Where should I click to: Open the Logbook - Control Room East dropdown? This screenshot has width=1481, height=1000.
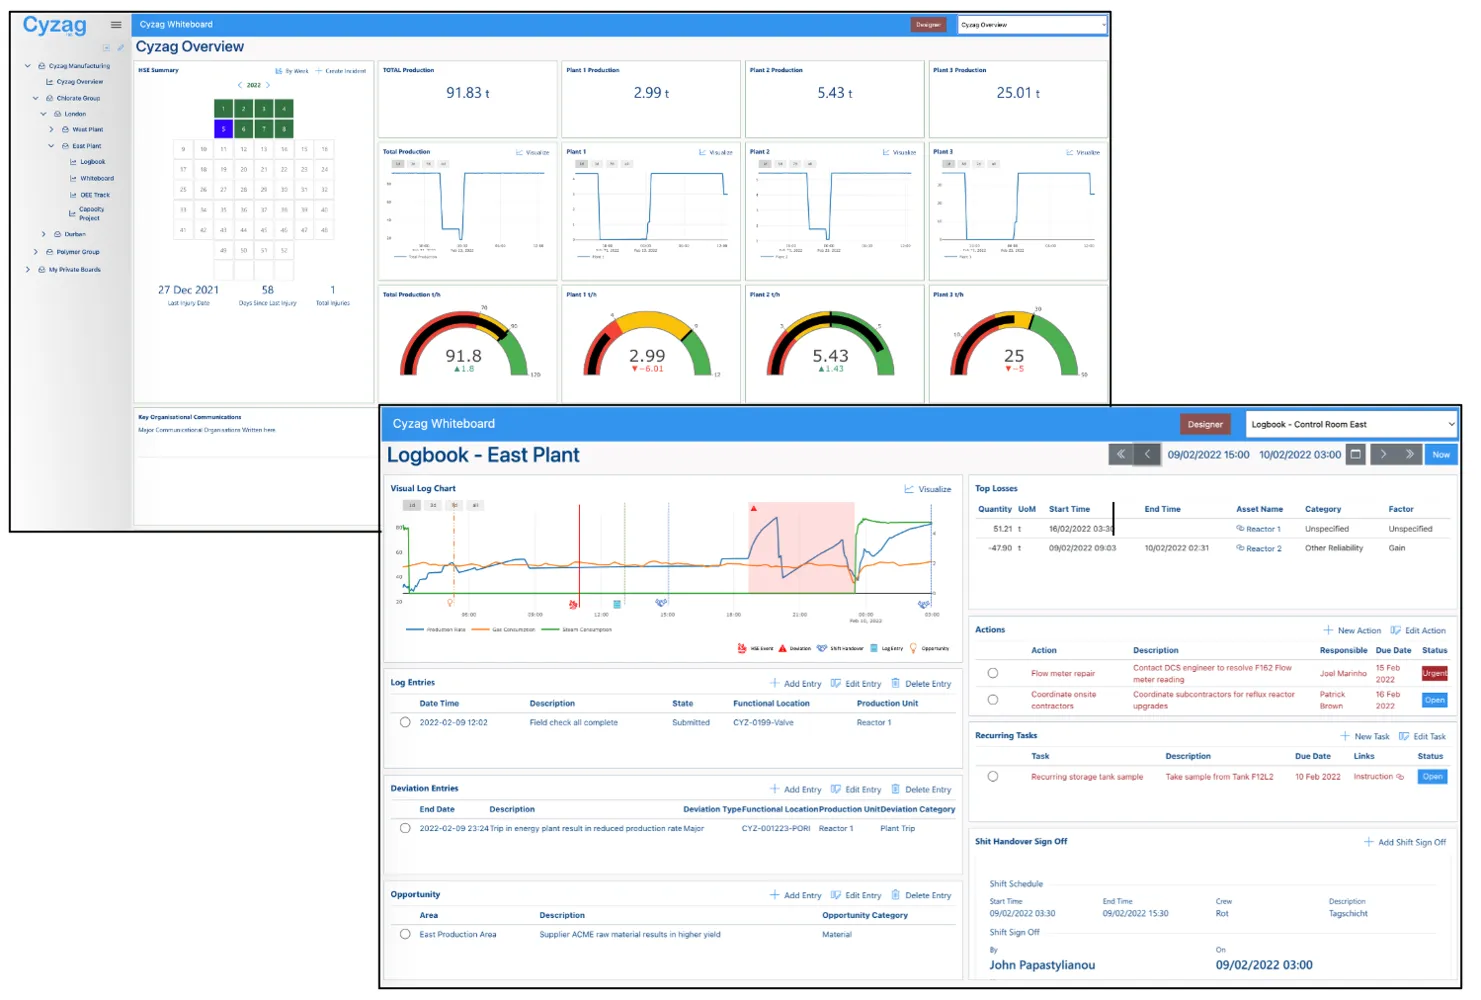(x=1351, y=424)
